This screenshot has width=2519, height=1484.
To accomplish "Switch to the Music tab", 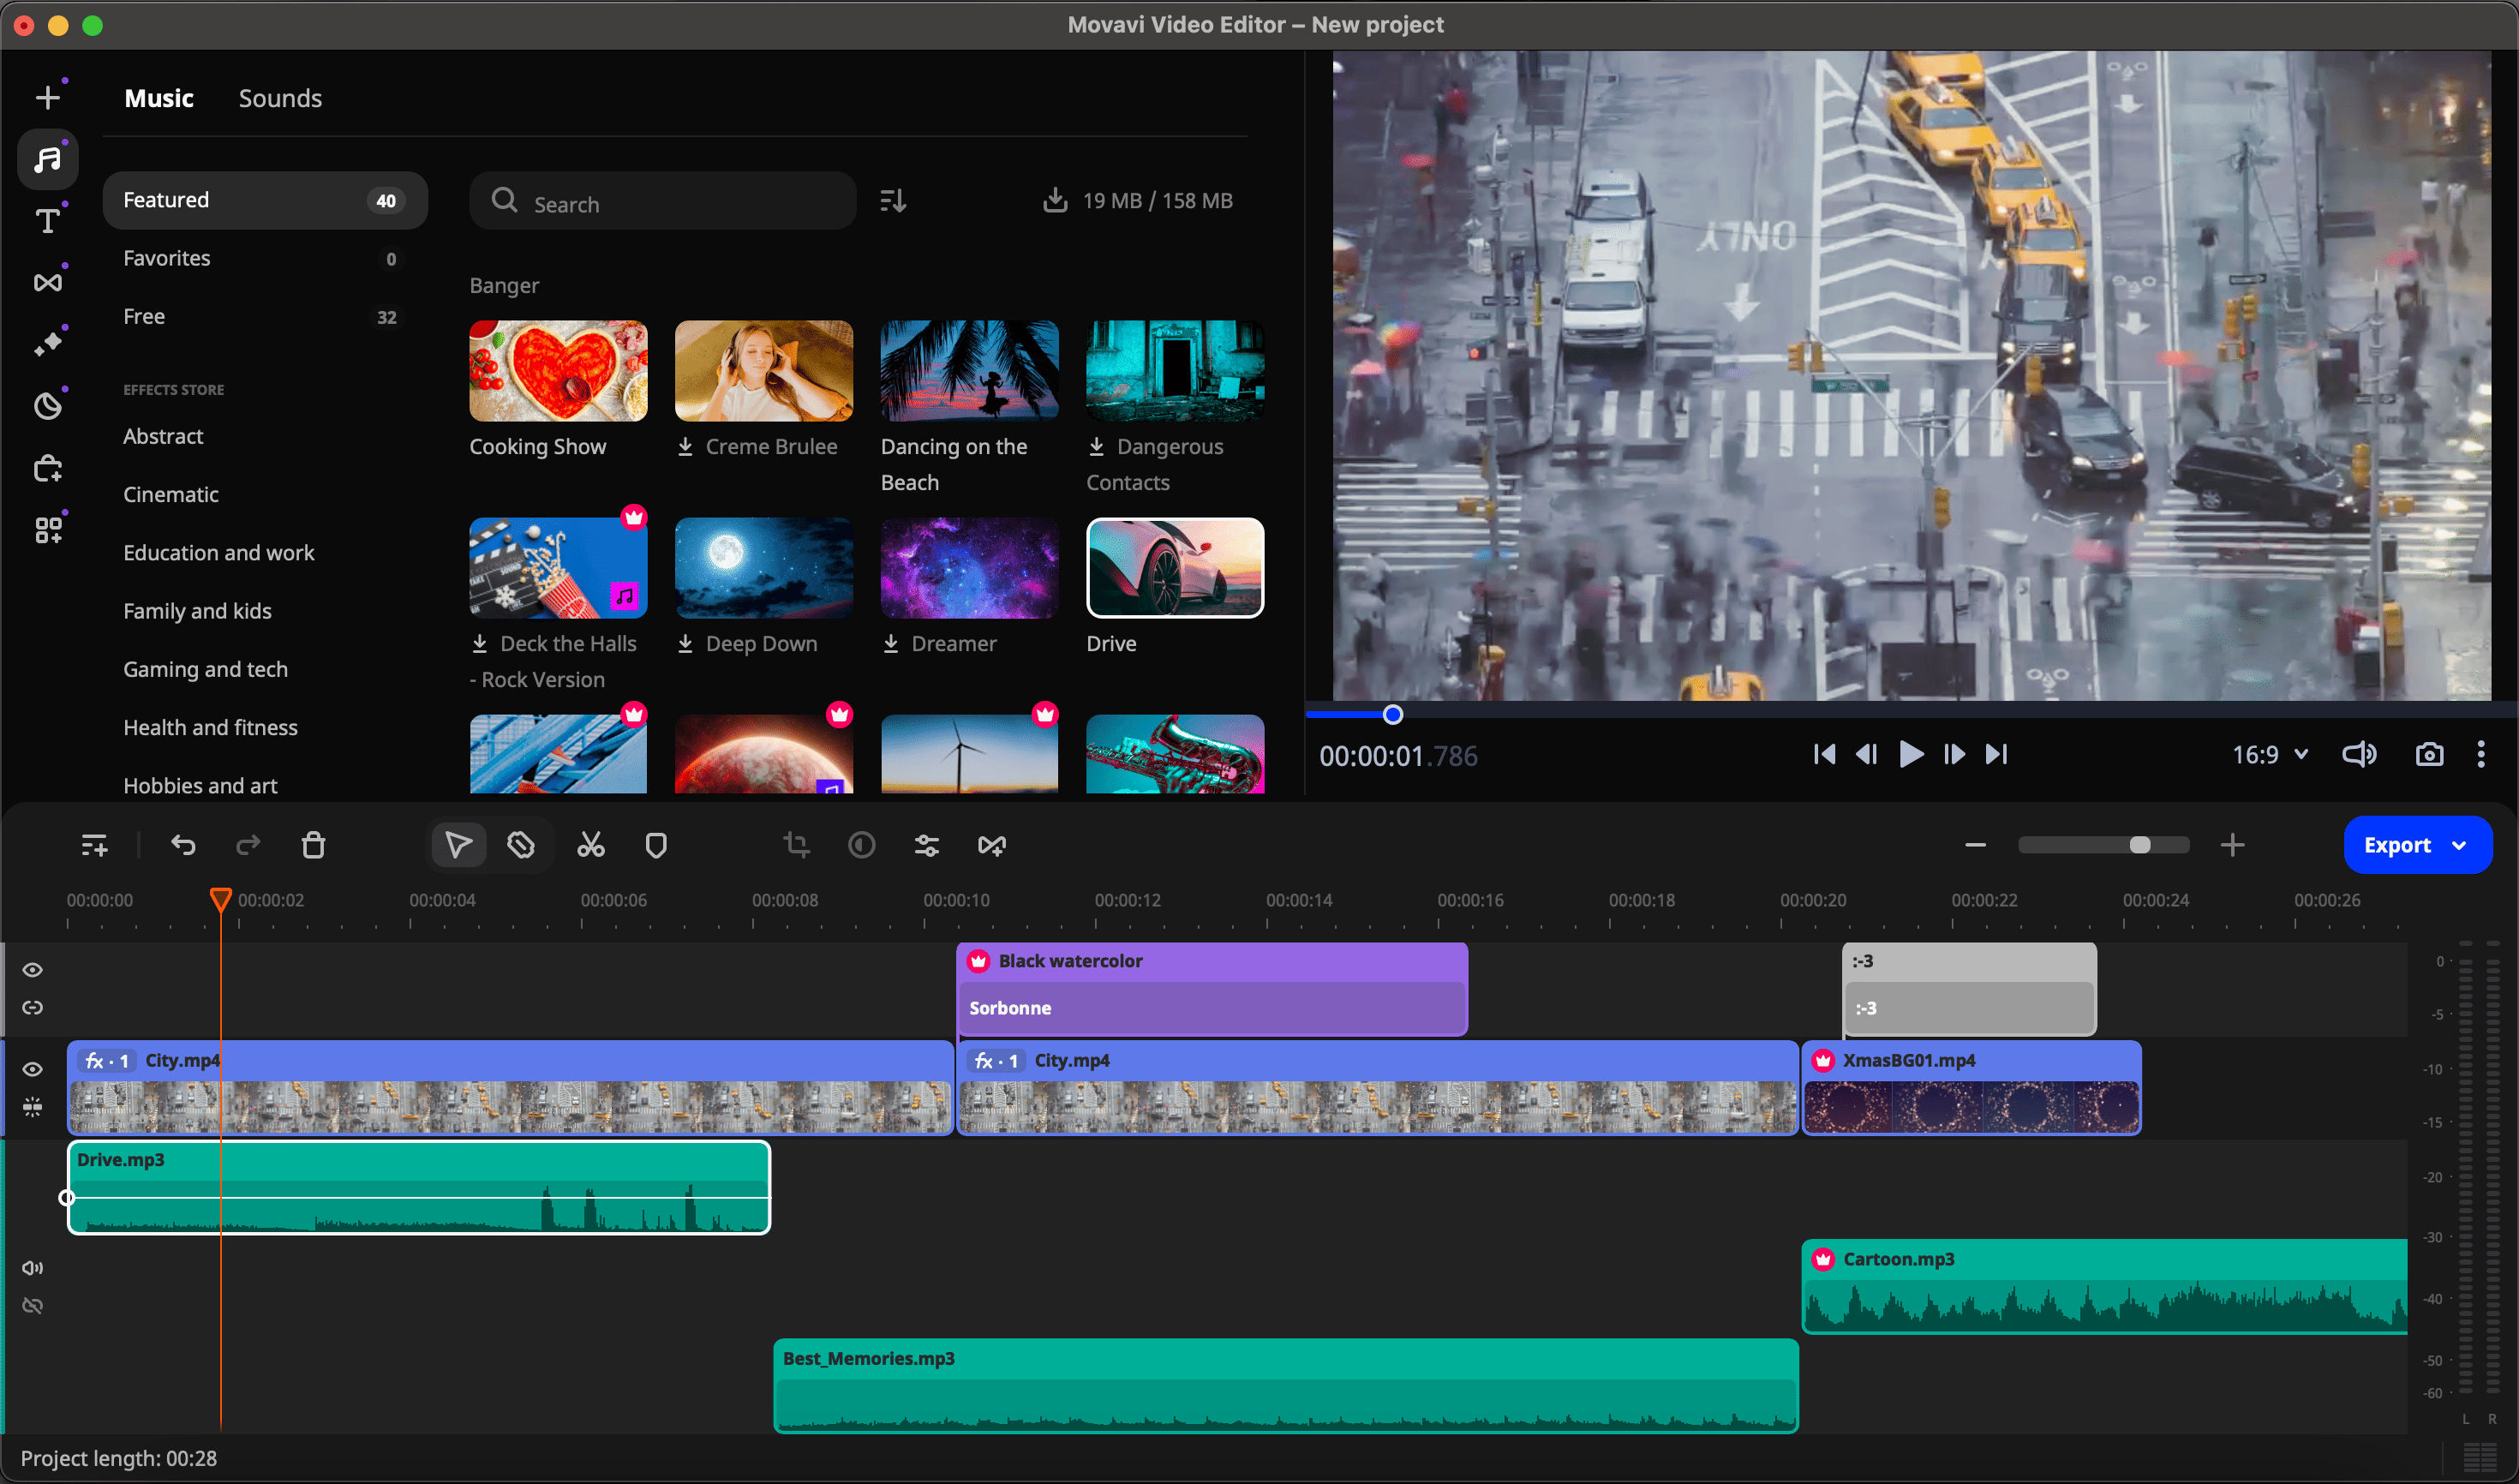I will click(x=159, y=98).
